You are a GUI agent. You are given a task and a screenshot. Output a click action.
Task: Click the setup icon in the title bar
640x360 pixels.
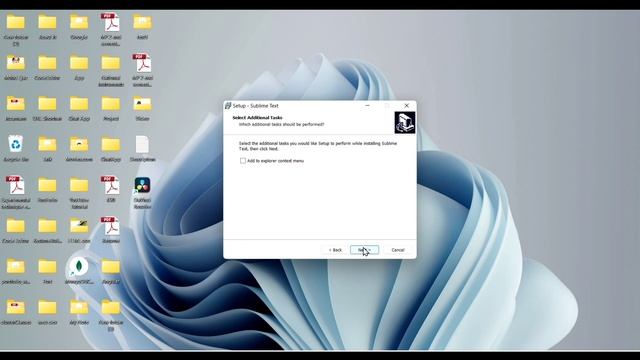(x=228, y=106)
